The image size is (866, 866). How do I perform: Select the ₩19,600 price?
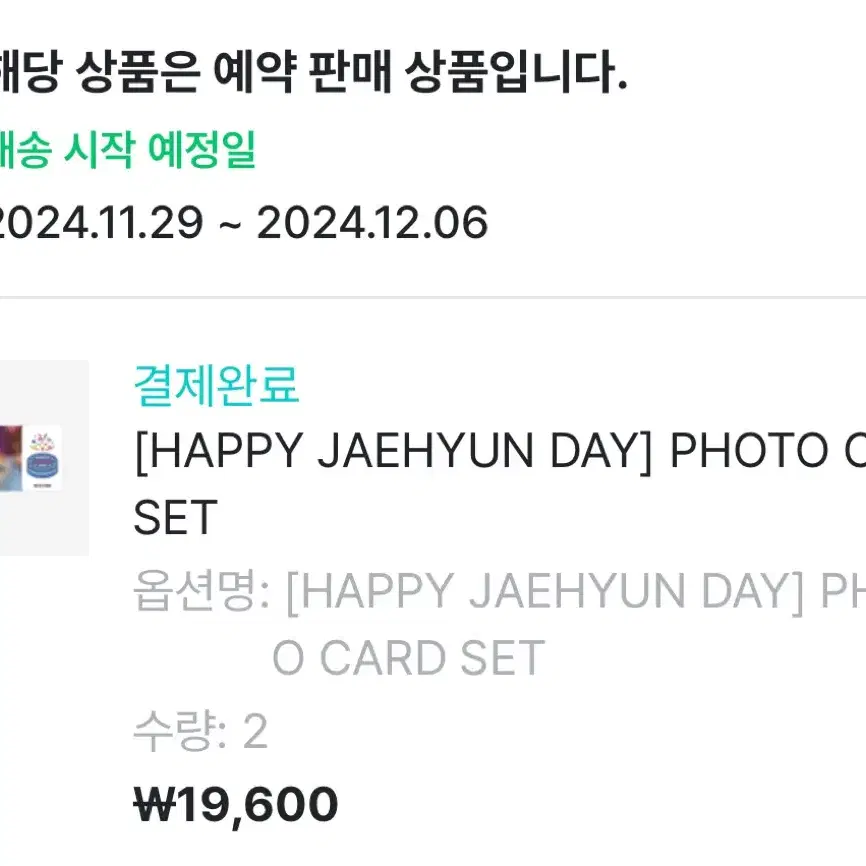click(x=235, y=805)
